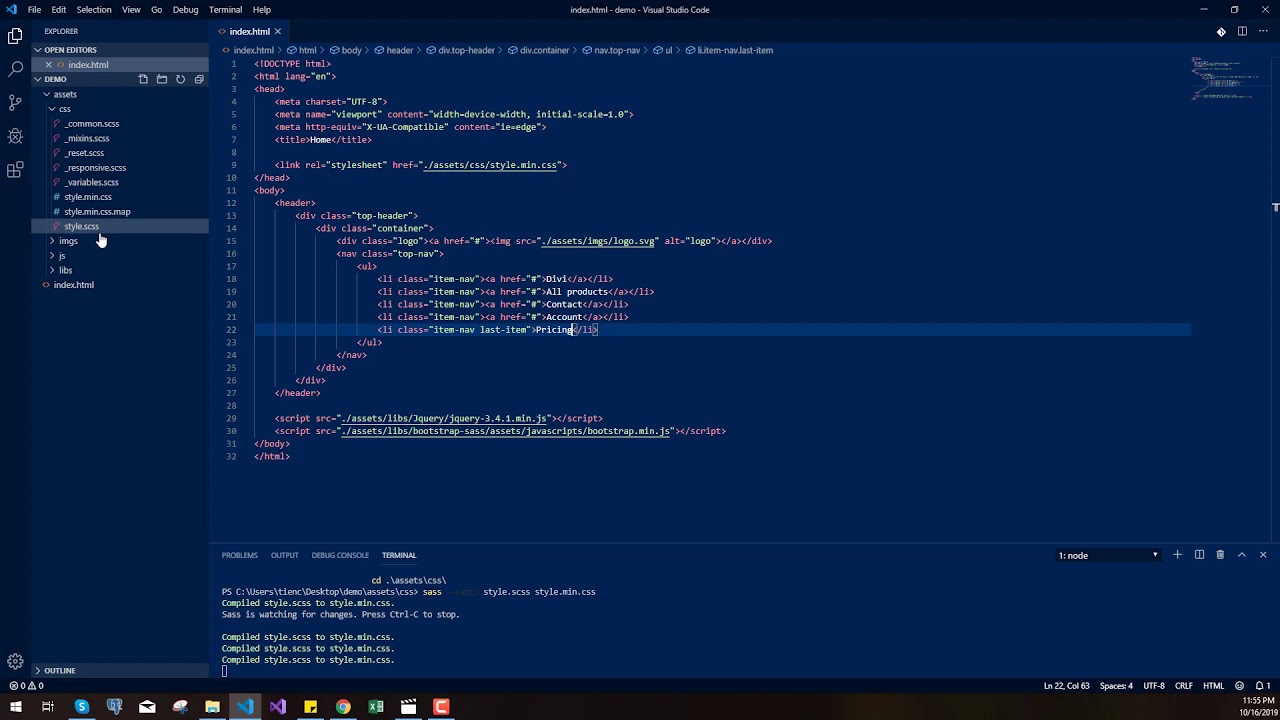
Task: Open Google Chrome from the taskbar
Action: pyautogui.click(x=343, y=707)
